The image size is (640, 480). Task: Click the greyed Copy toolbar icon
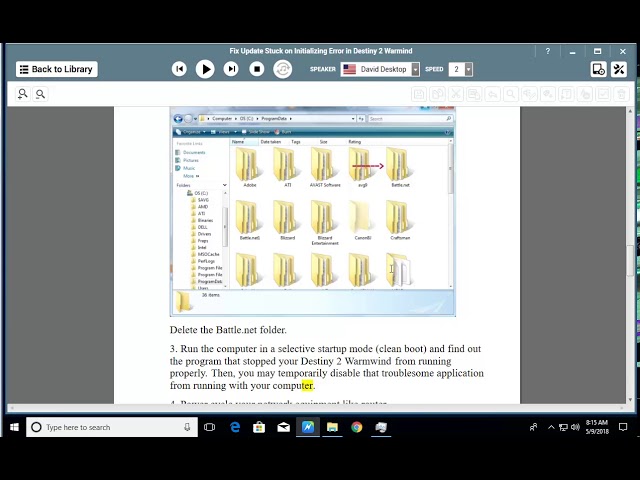437,94
